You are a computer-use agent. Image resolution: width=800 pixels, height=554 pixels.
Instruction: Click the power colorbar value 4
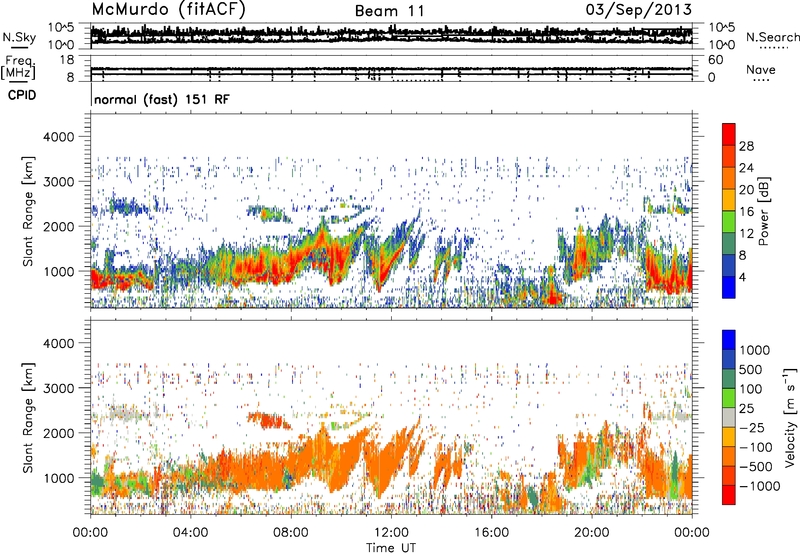click(742, 277)
